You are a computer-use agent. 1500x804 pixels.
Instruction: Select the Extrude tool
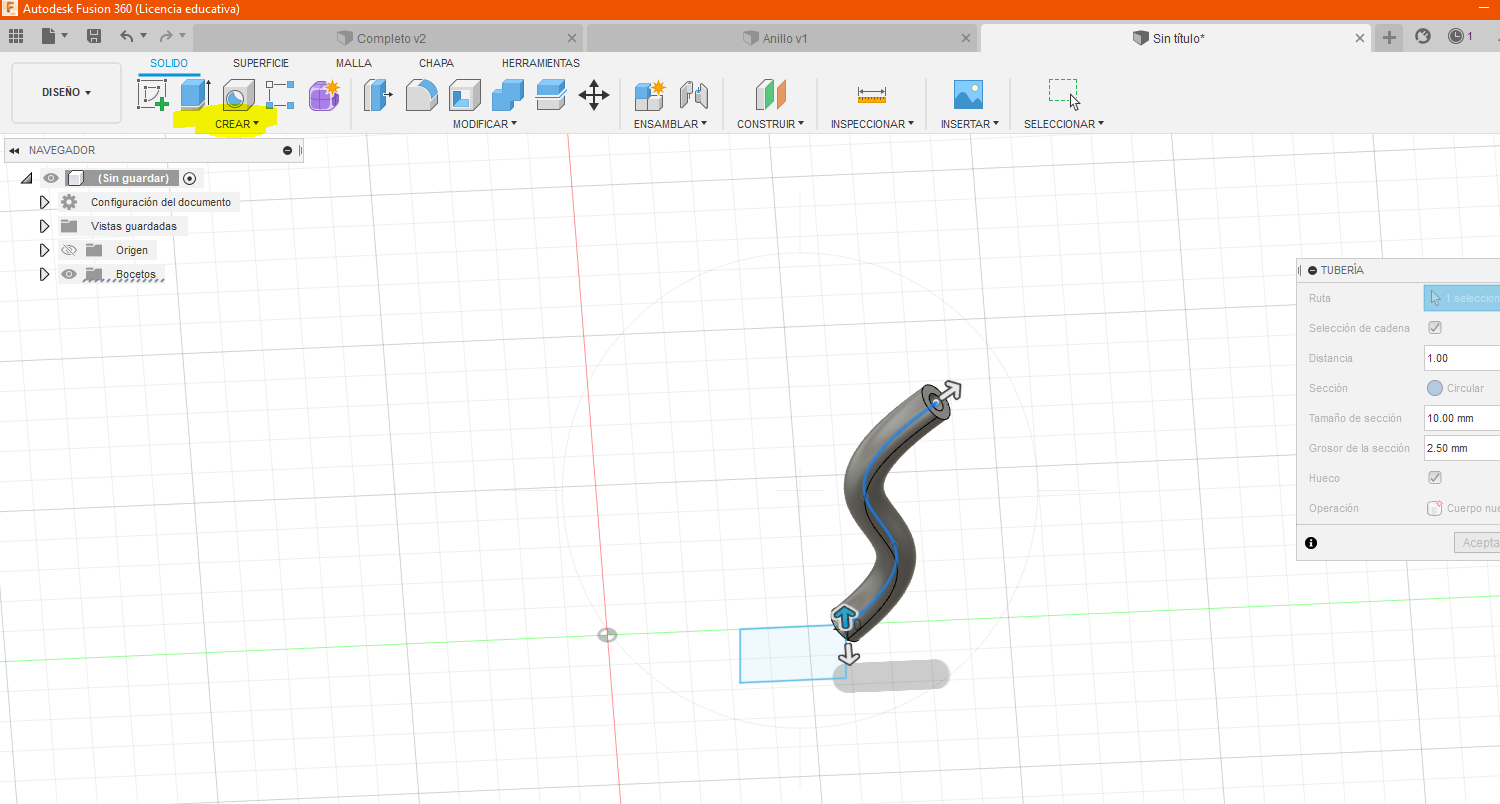tap(195, 95)
